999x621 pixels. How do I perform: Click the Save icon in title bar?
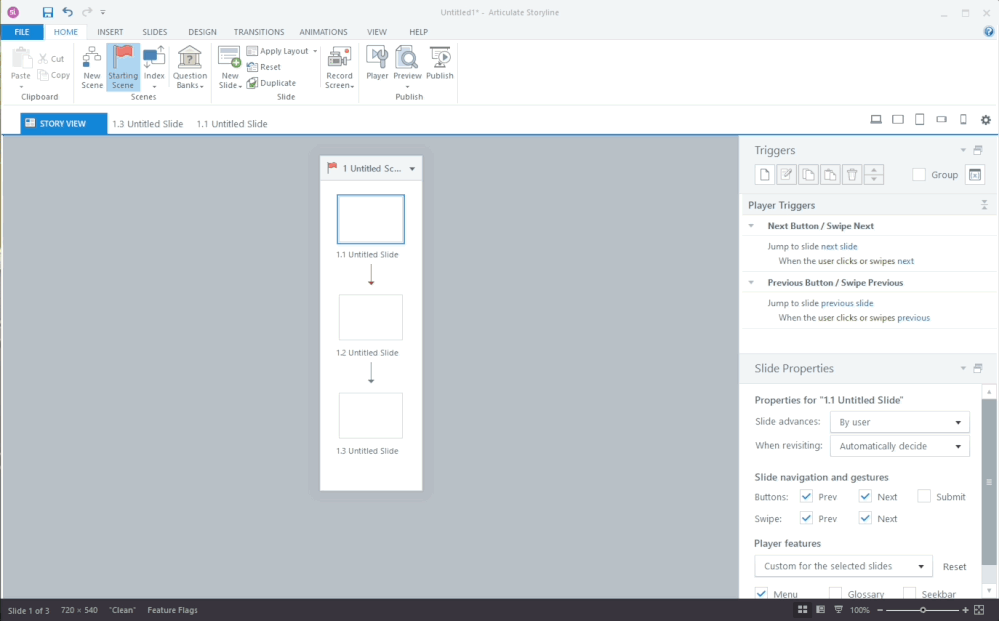[47, 12]
